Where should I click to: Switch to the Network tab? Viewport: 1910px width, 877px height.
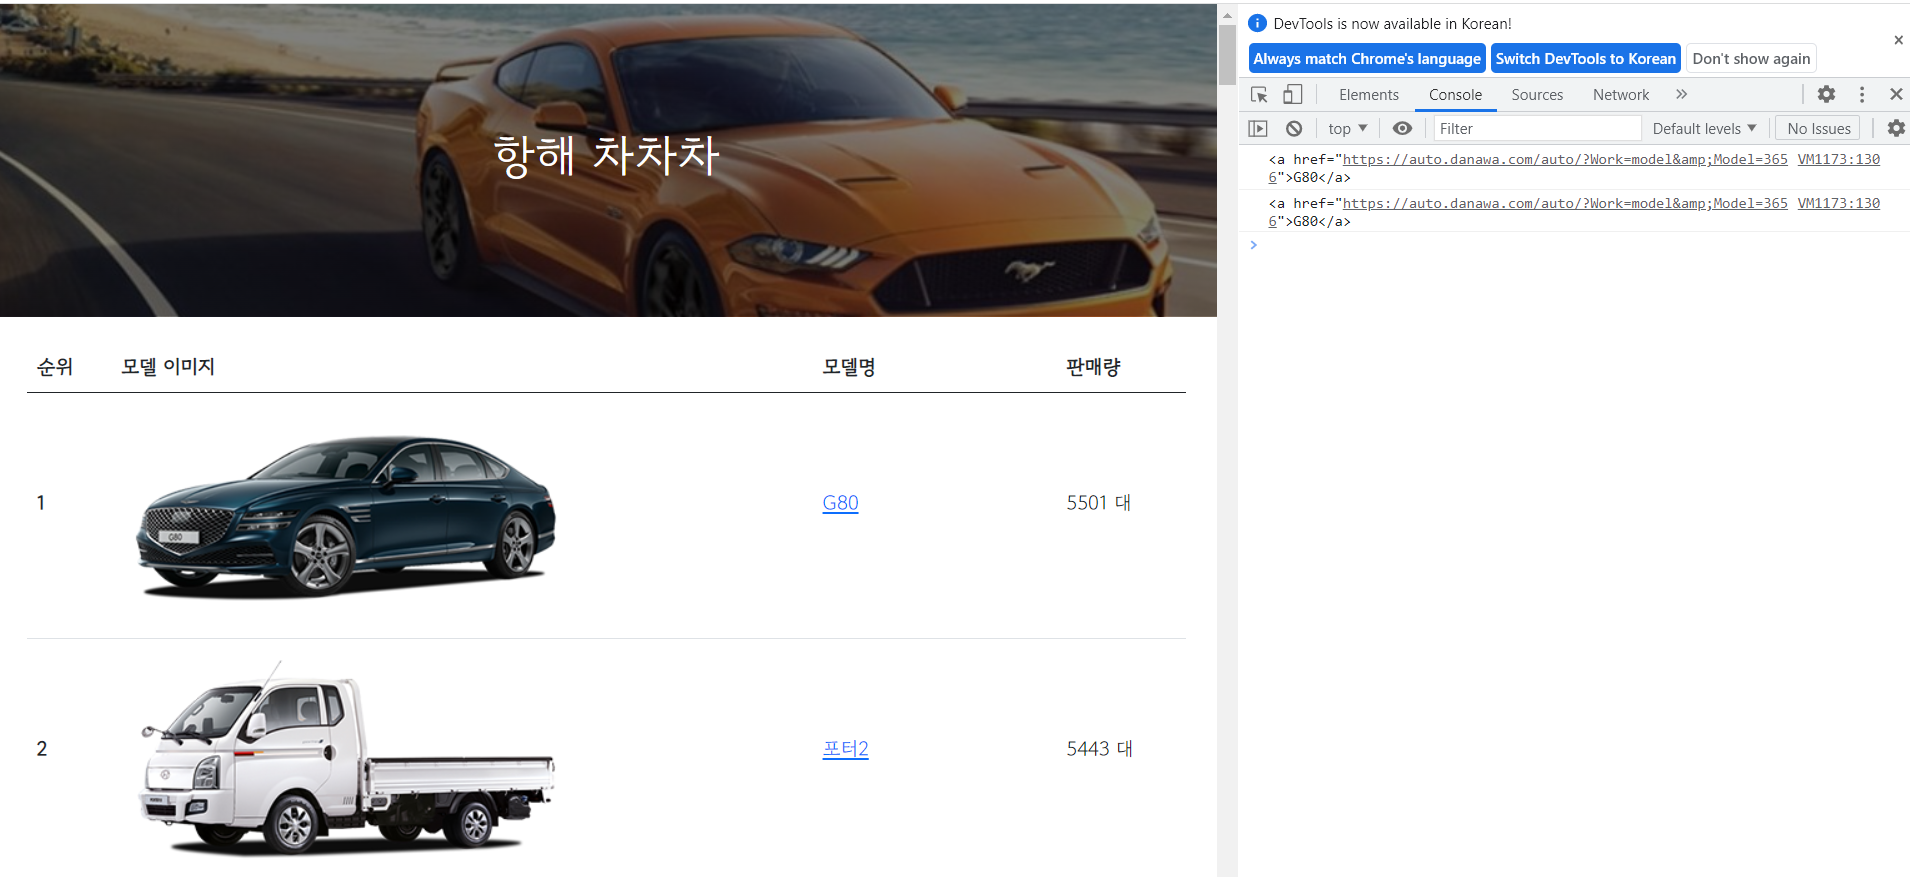point(1621,95)
